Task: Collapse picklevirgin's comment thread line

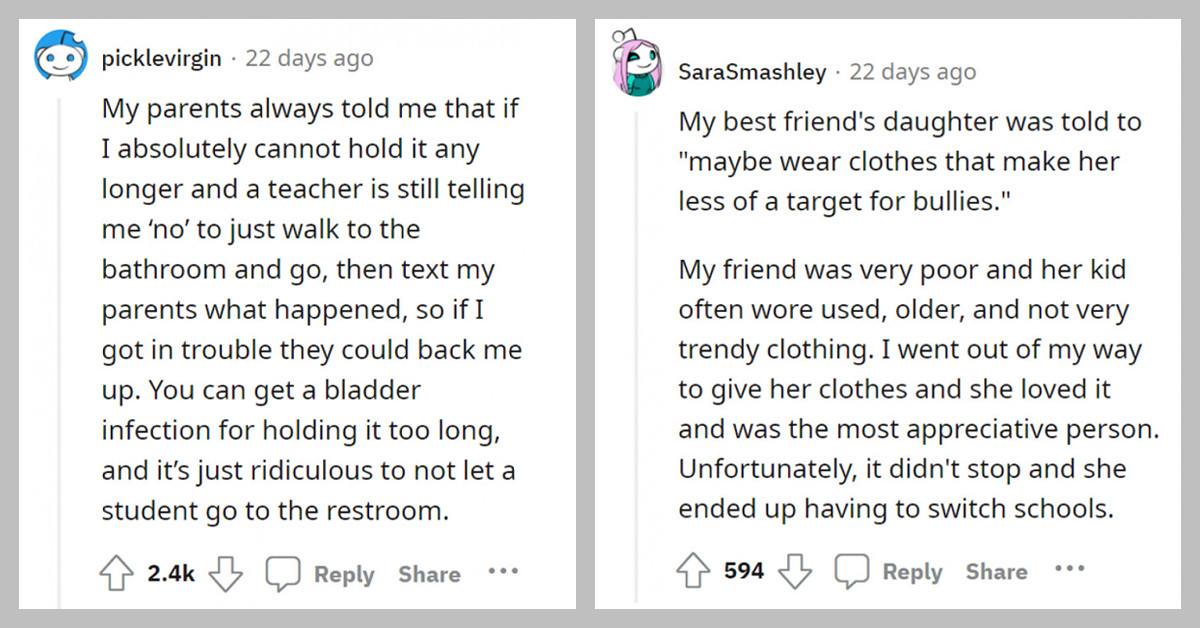Action: coord(60,350)
